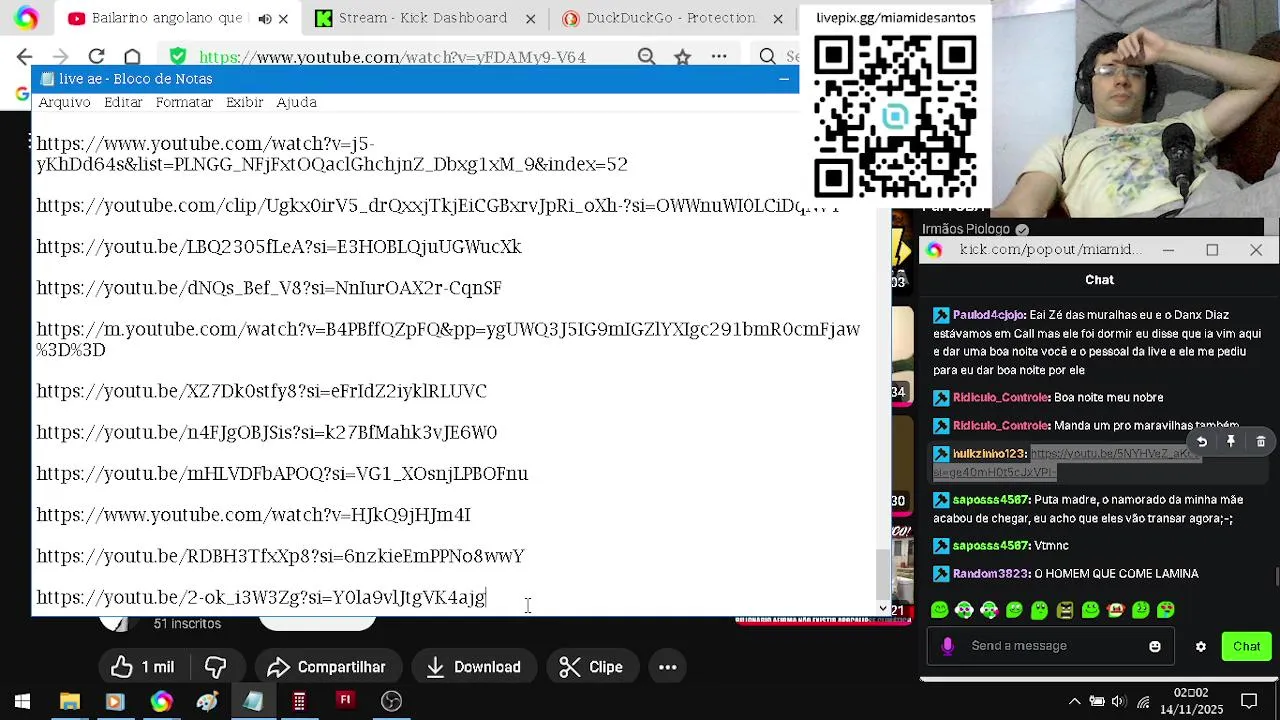The height and width of the screenshot is (720, 1280).
Task: Open the Formatar menu in Notepad
Action: (184, 102)
